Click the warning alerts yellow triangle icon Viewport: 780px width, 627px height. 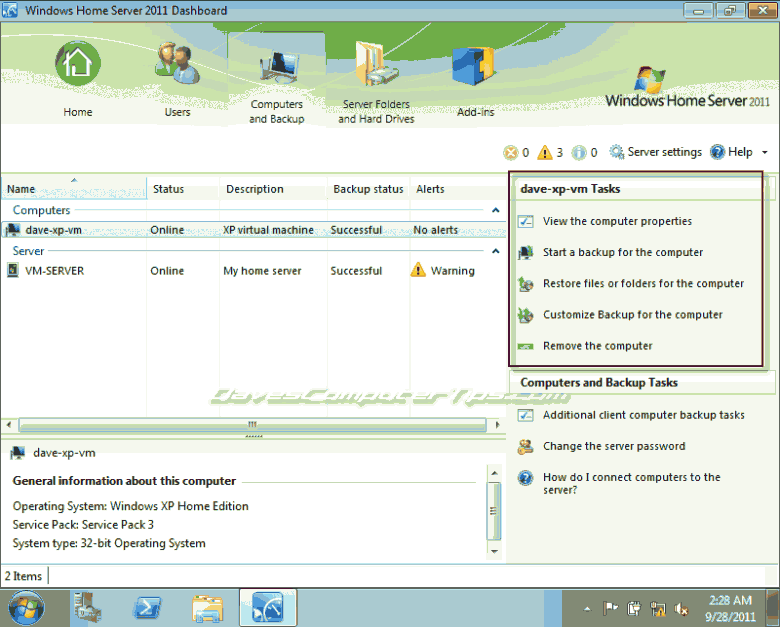[x=545, y=152]
